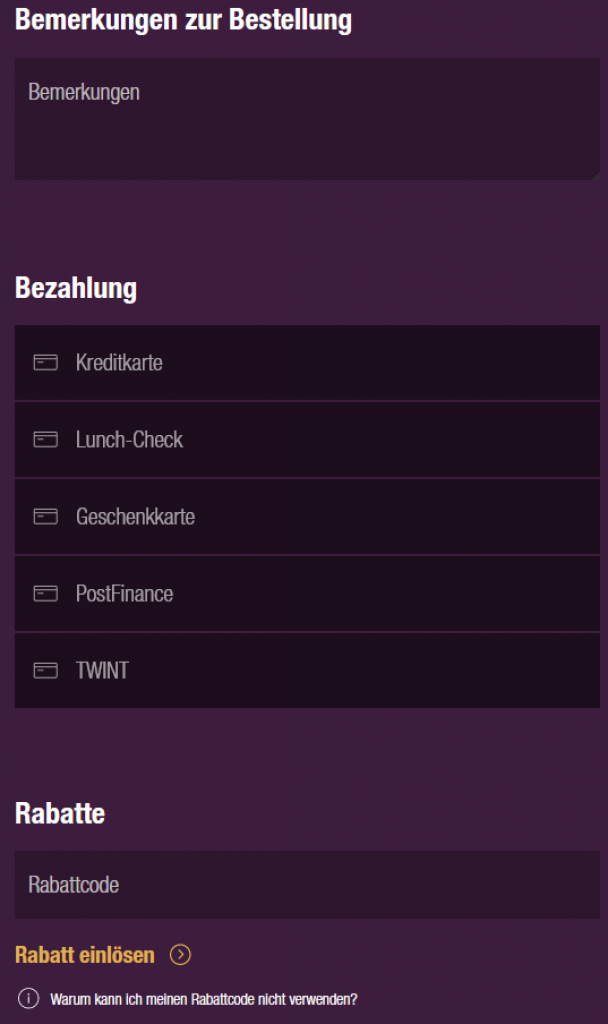Open 'Warum kann ich meinen Rabattcode nicht verwenden?'
This screenshot has width=608, height=1024.
pos(203,998)
